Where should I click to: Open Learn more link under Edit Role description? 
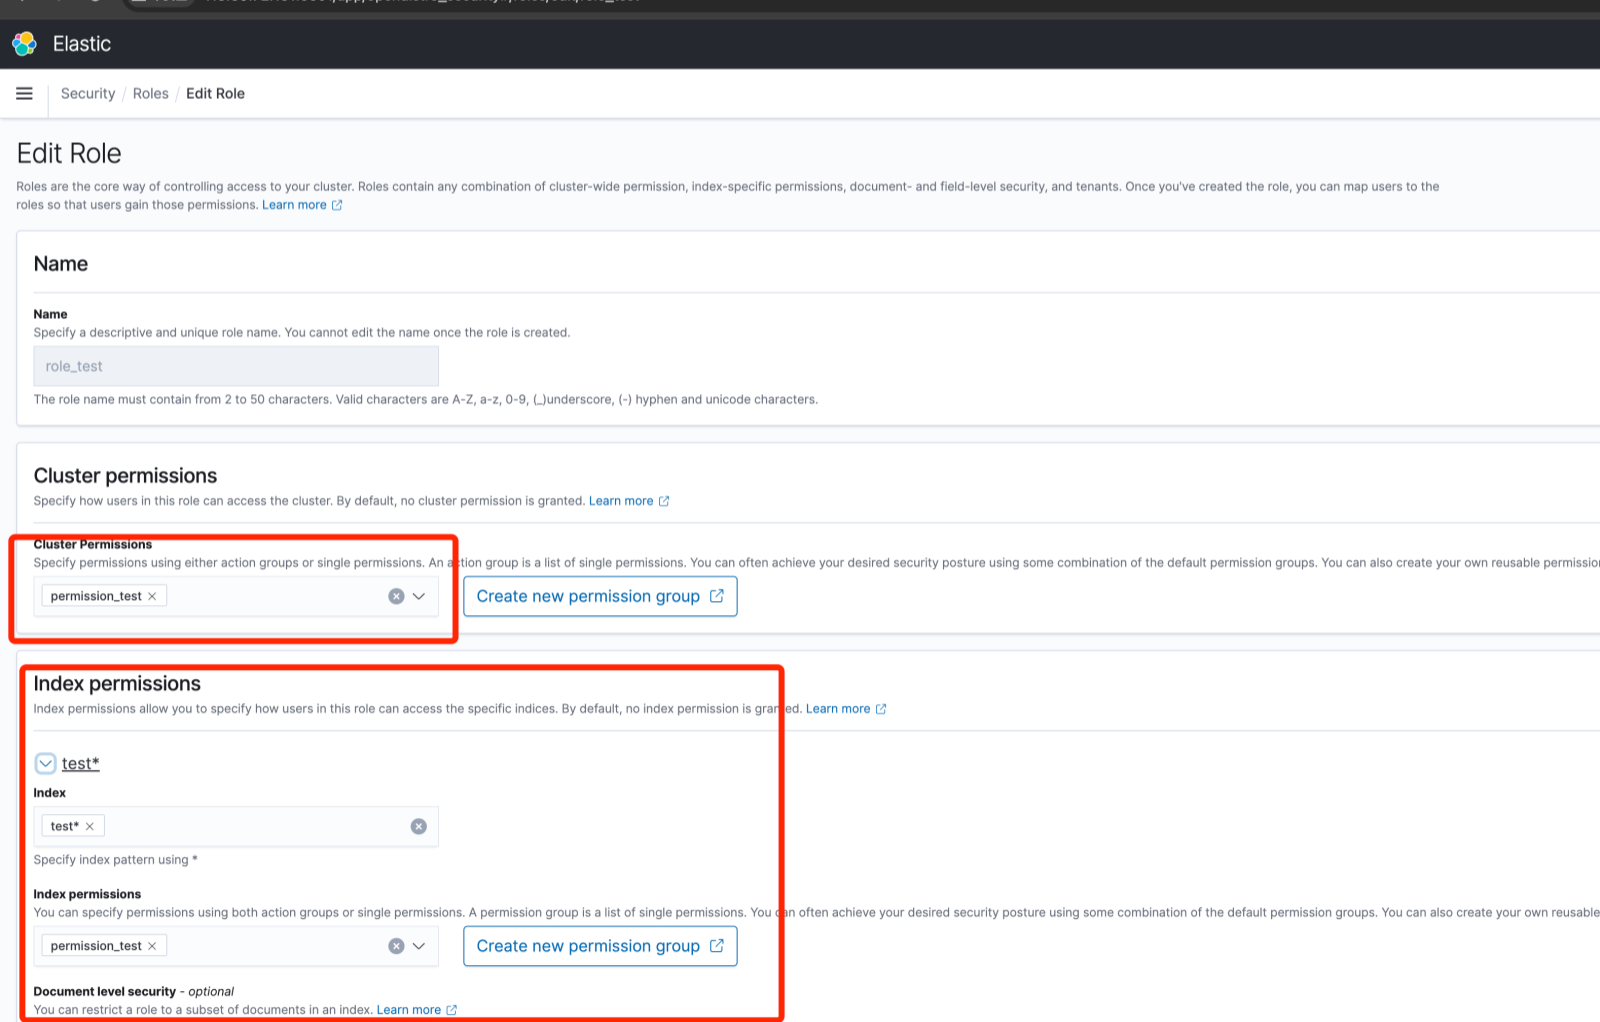pos(295,205)
